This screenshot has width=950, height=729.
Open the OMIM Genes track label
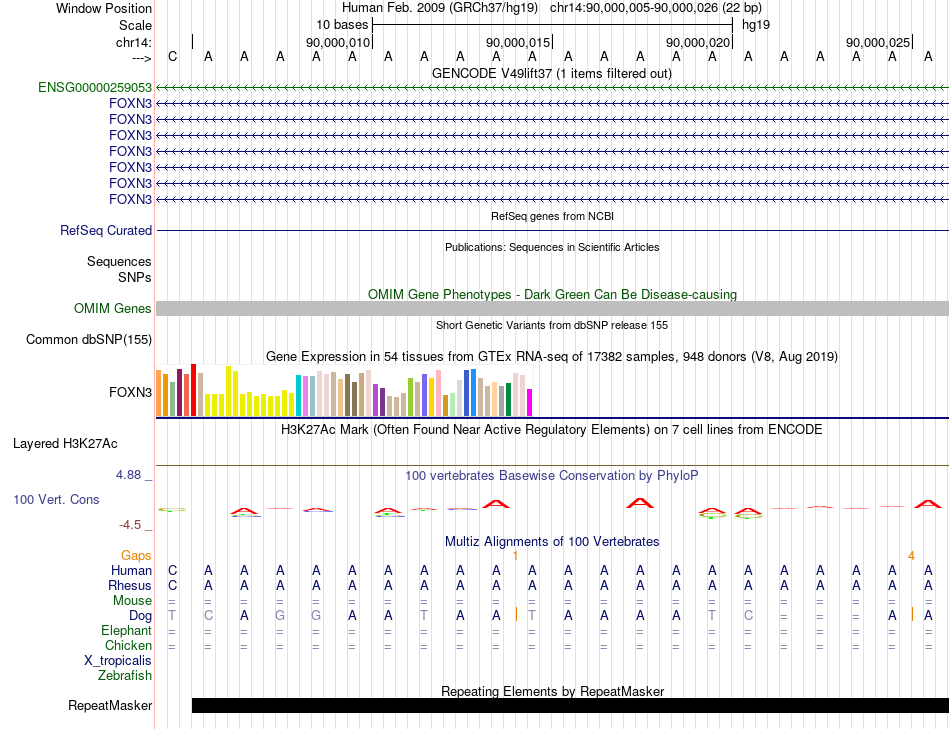[113, 309]
